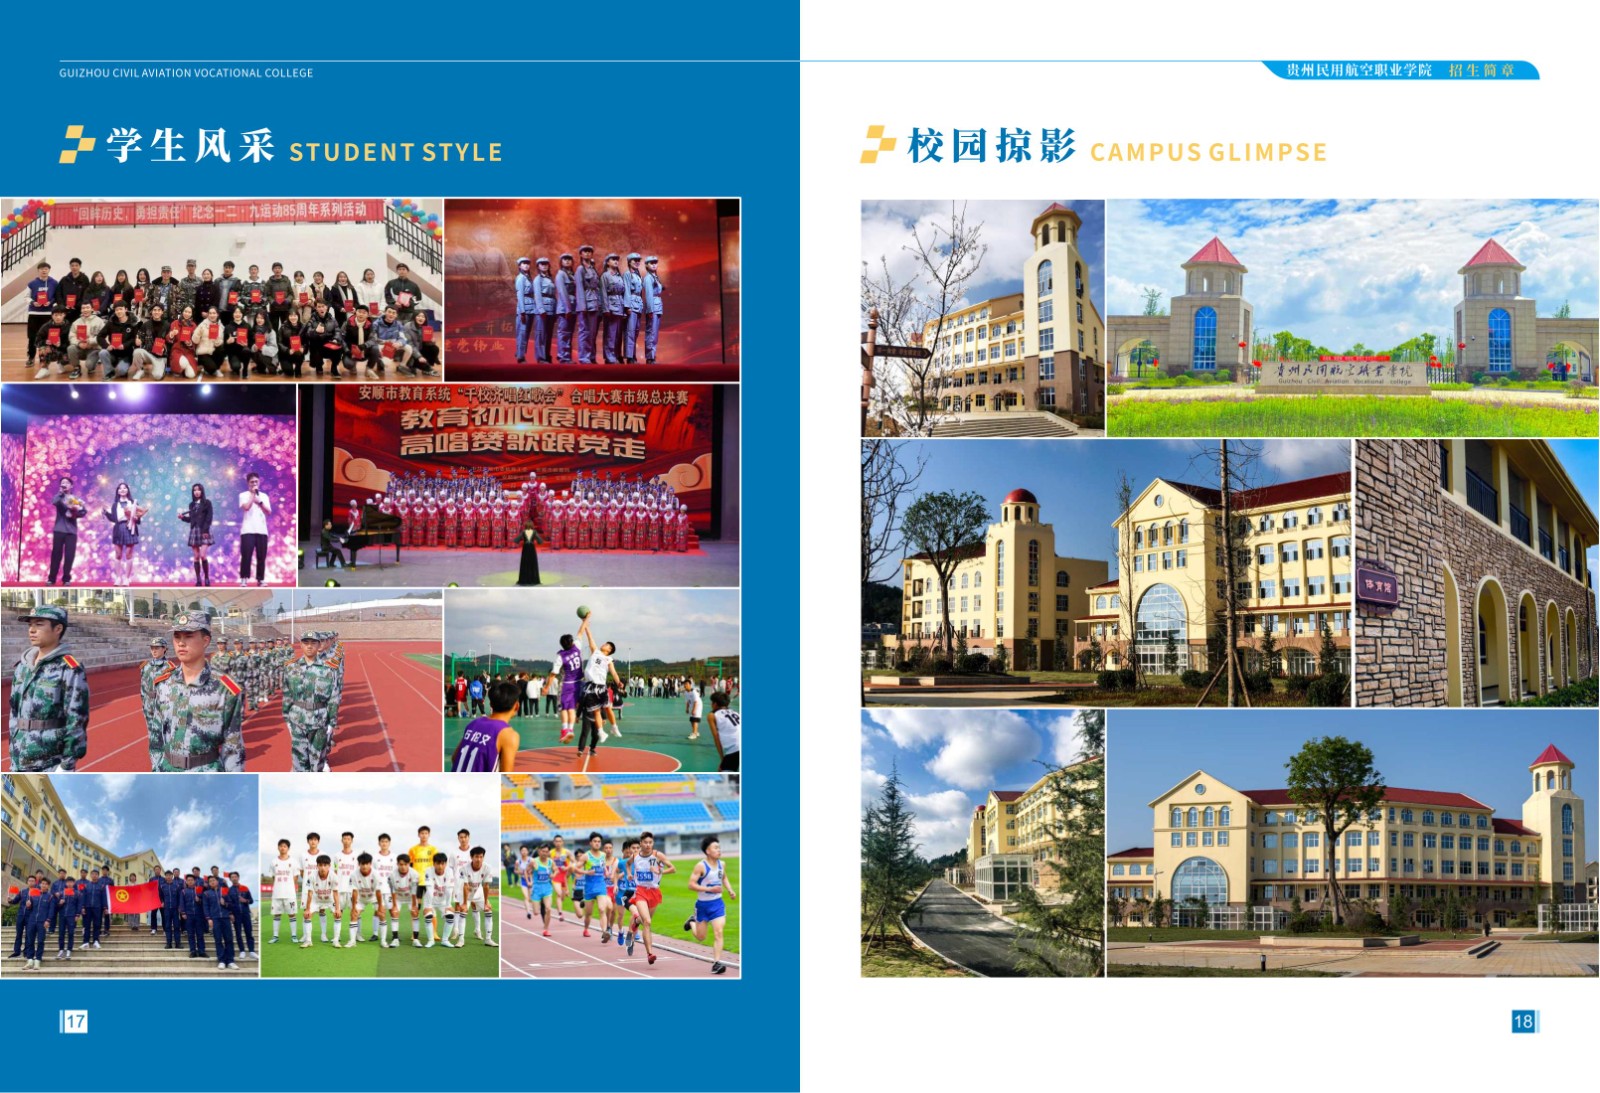This screenshot has width=1600, height=1093.
Task: Select the 贵州民用航空职业学院 招生简章 header tab
Action: pyautogui.click(x=1400, y=70)
